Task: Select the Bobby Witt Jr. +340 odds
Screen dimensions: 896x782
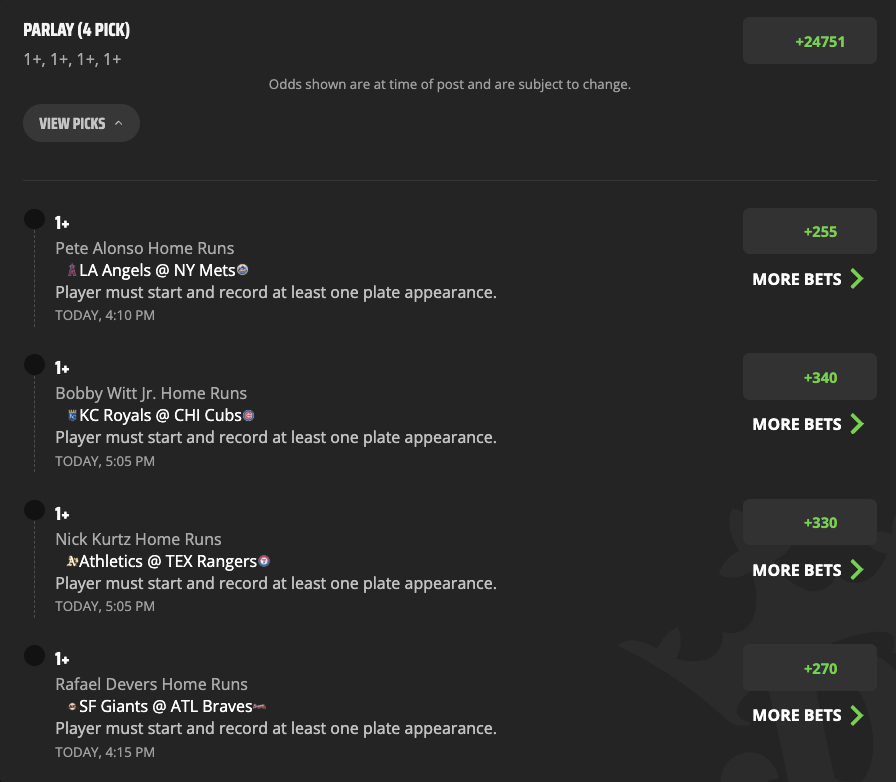Action: click(809, 377)
